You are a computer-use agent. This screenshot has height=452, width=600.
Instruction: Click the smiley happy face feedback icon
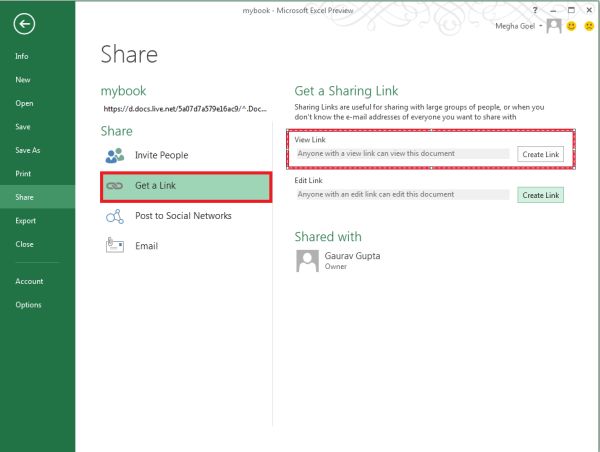pyautogui.click(x=571, y=26)
